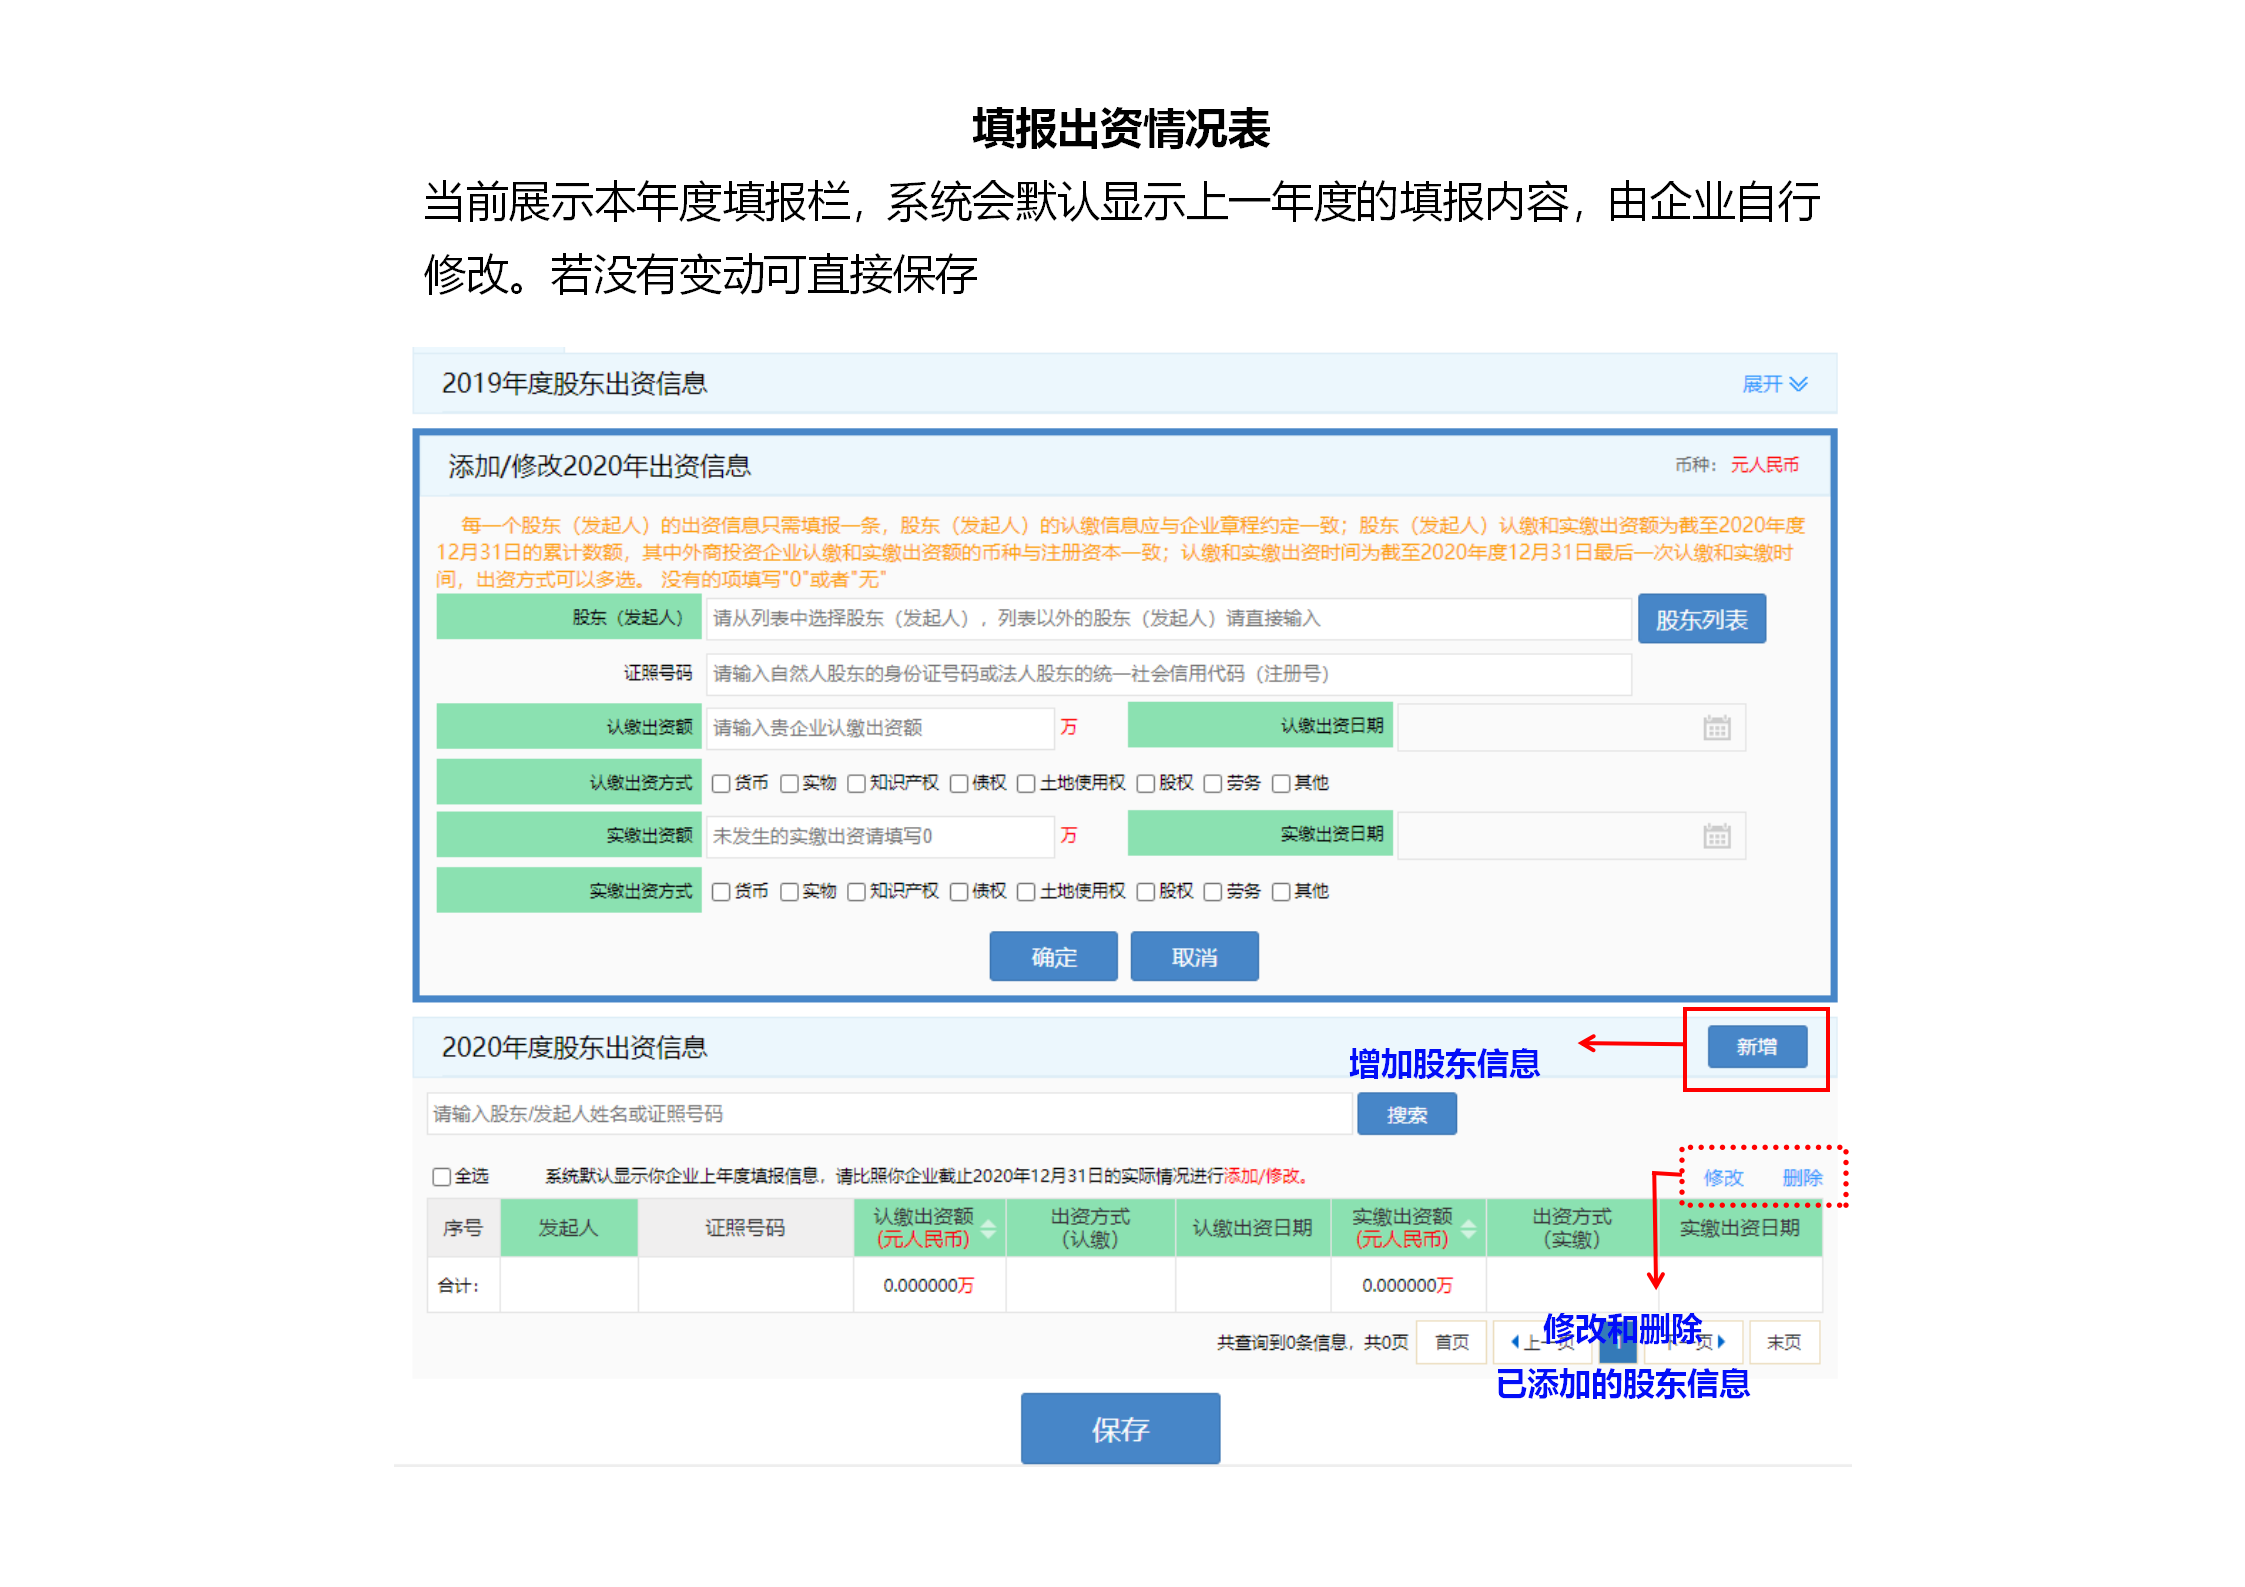Check 知识产权 under 实缴出资方式
This screenshot has height=1587, width=2245.
tap(855, 890)
